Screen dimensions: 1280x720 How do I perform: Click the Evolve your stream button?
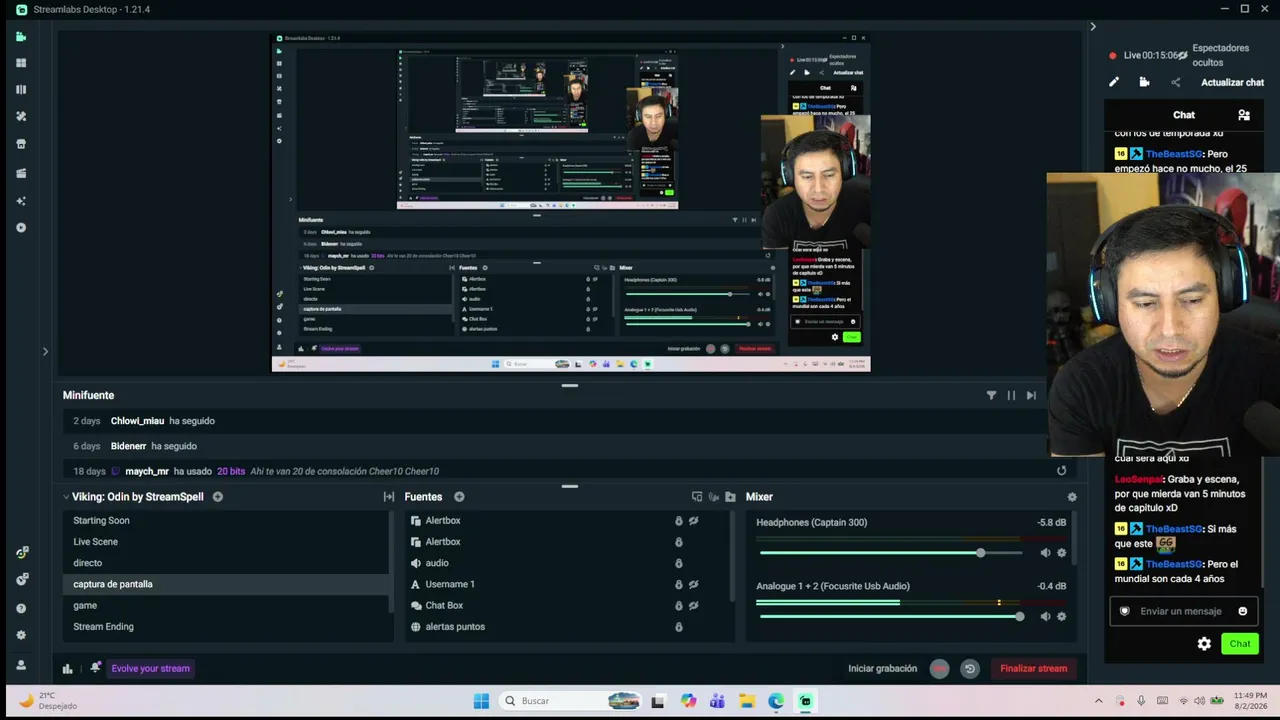(150, 669)
